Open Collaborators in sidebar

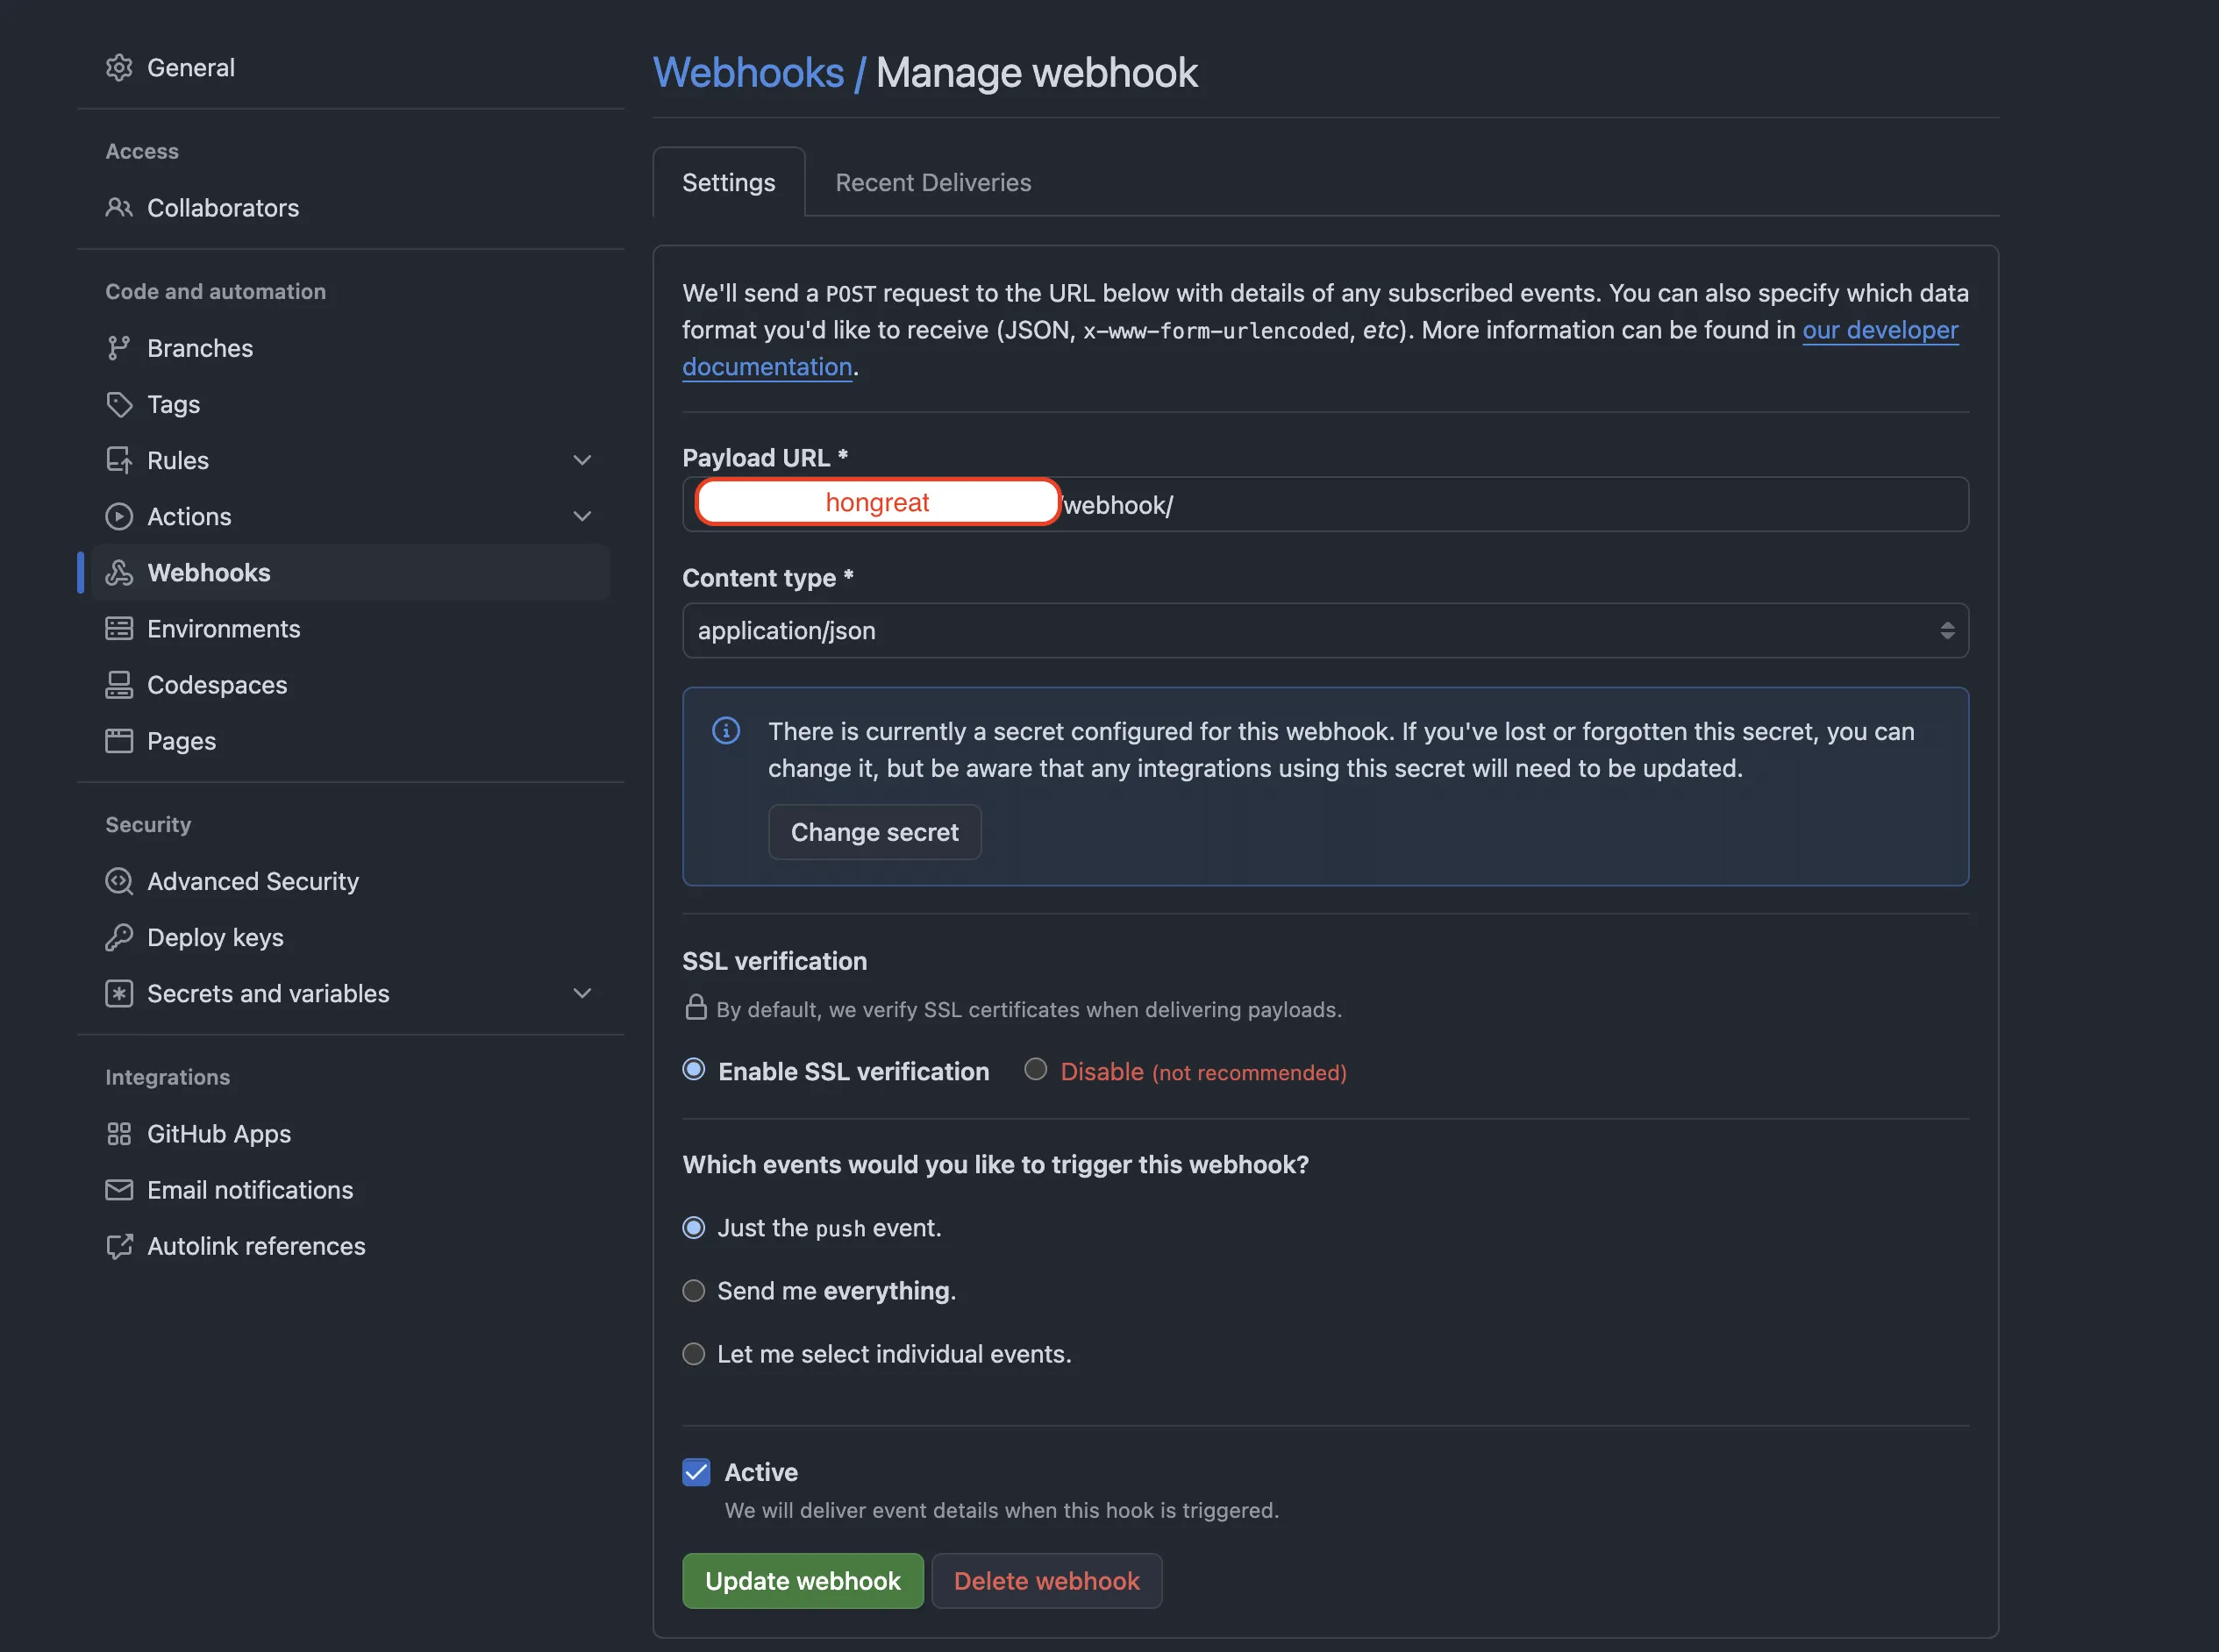351,208
